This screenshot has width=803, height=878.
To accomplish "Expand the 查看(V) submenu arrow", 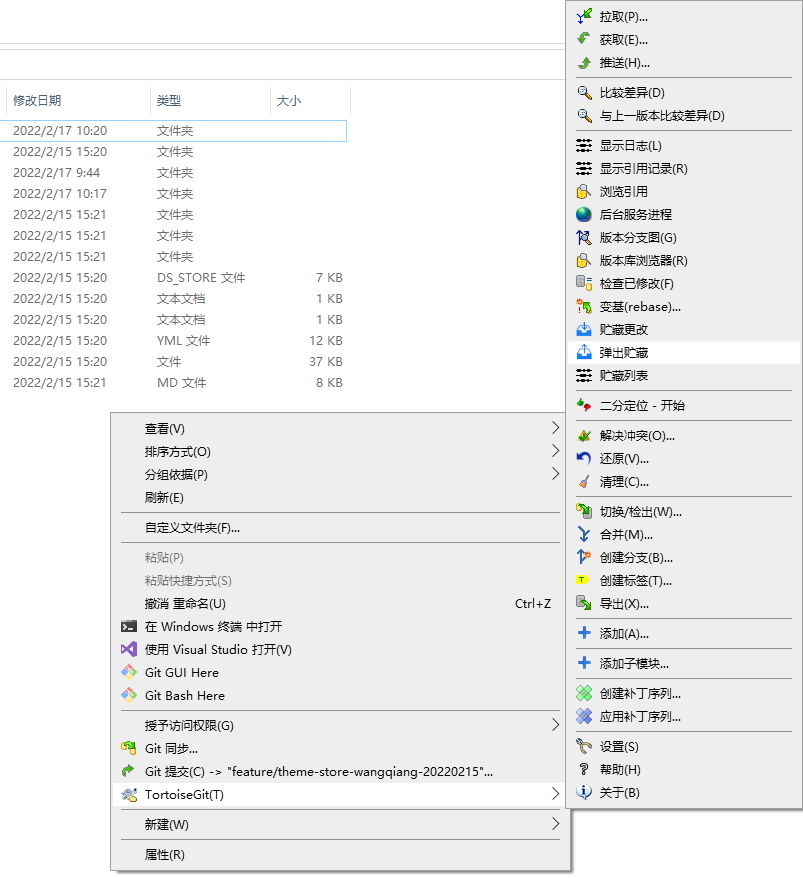I will [x=555, y=428].
